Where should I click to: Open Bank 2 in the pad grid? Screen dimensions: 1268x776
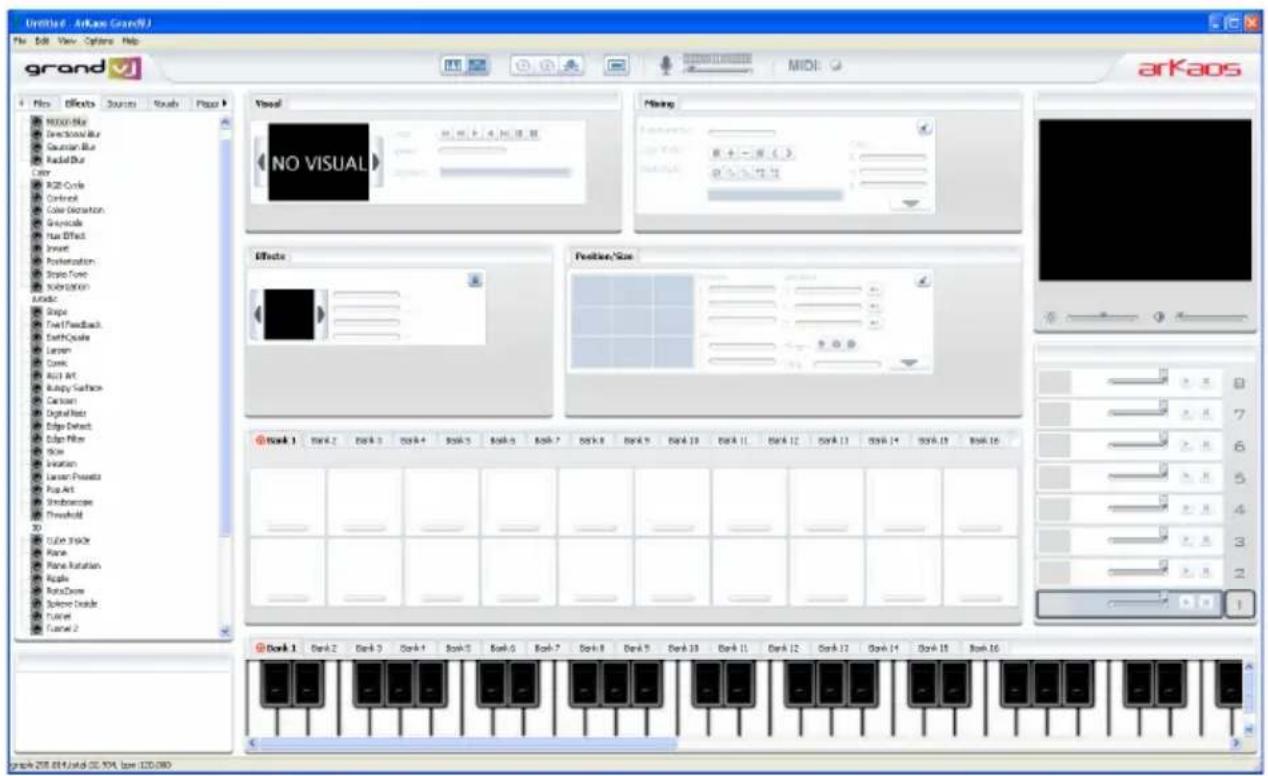(324, 440)
